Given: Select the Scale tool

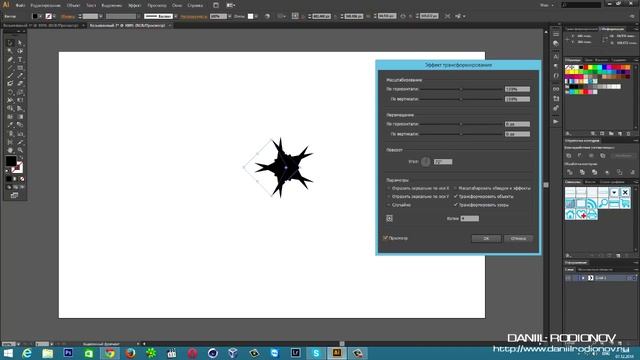Looking at the screenshot, I should 20,92.
